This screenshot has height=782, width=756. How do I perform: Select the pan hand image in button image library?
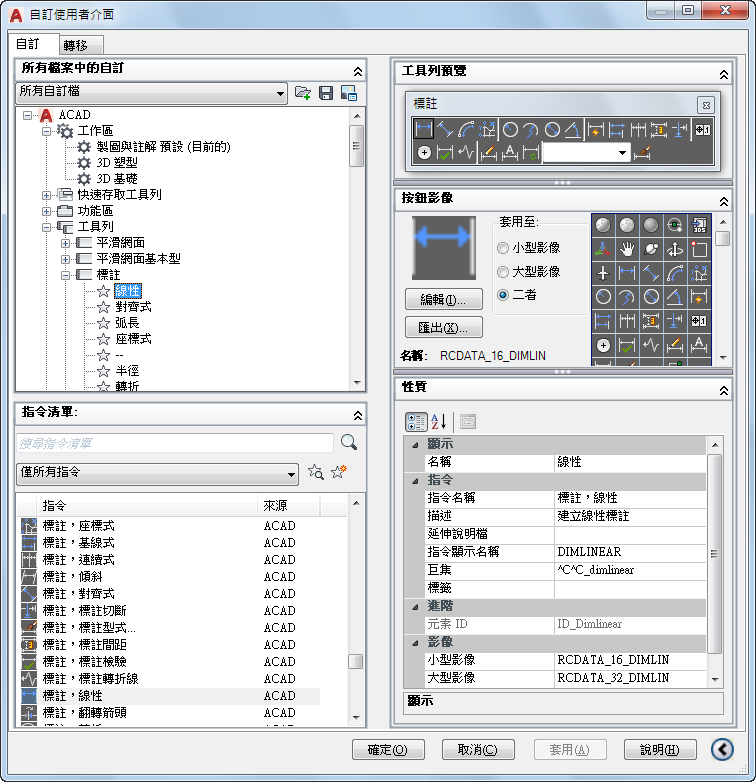click(x=627, y=248)
